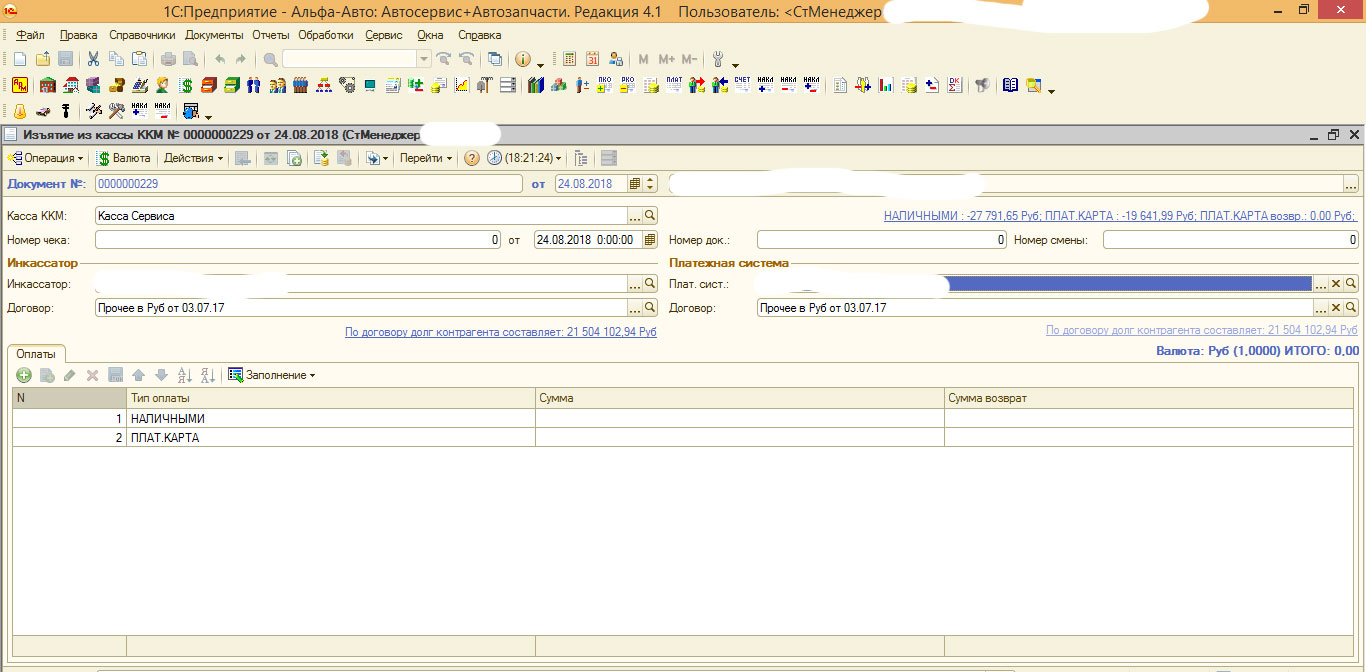Click the right 'По договору долг контрагента' link under Платежная система

click(x=1202, y=329)
